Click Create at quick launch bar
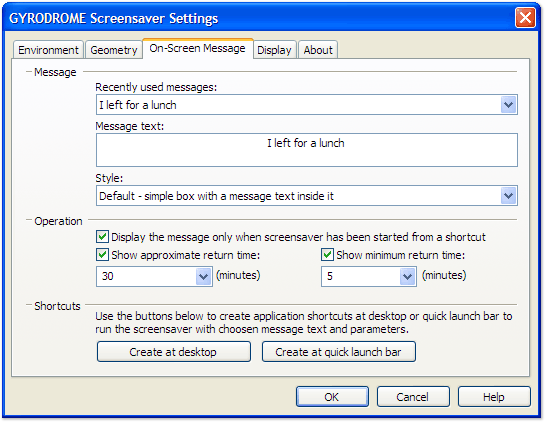This screenshot has width=545, height=422. (x=339, y=352)
